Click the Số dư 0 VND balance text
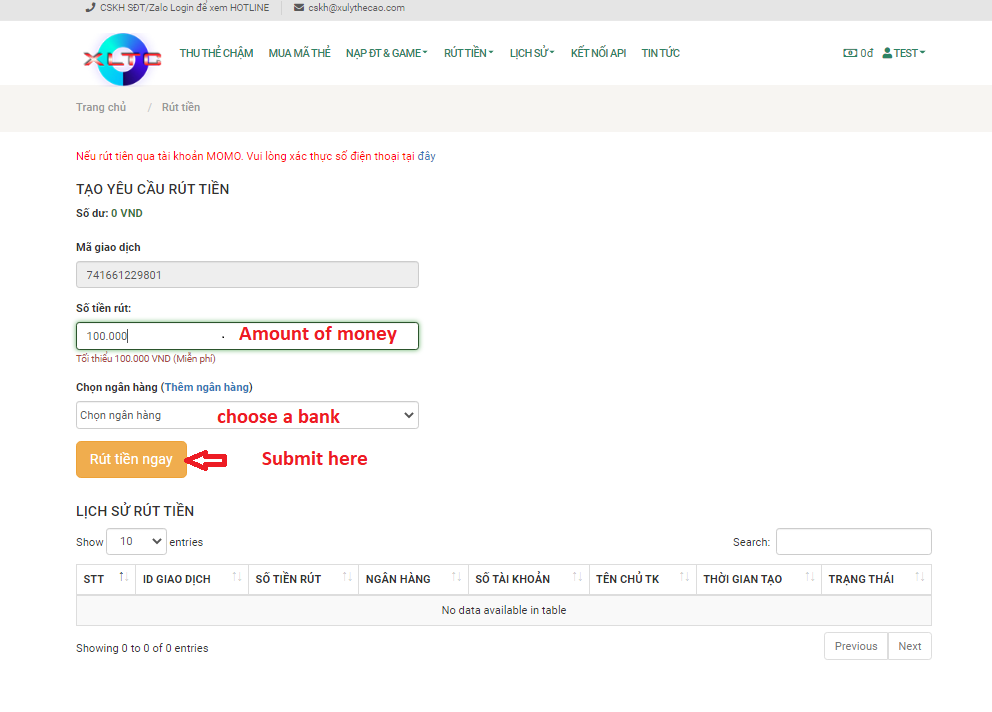 click(109, 213)
